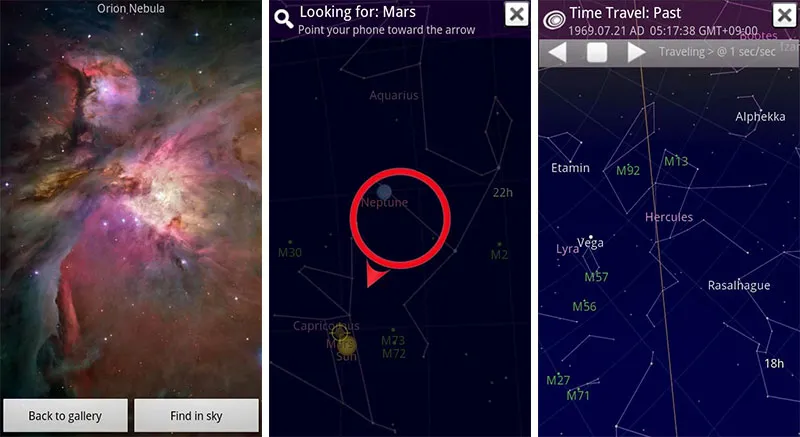
Task: Close the Looking for Mars search
Action: [x=517, y=14]
